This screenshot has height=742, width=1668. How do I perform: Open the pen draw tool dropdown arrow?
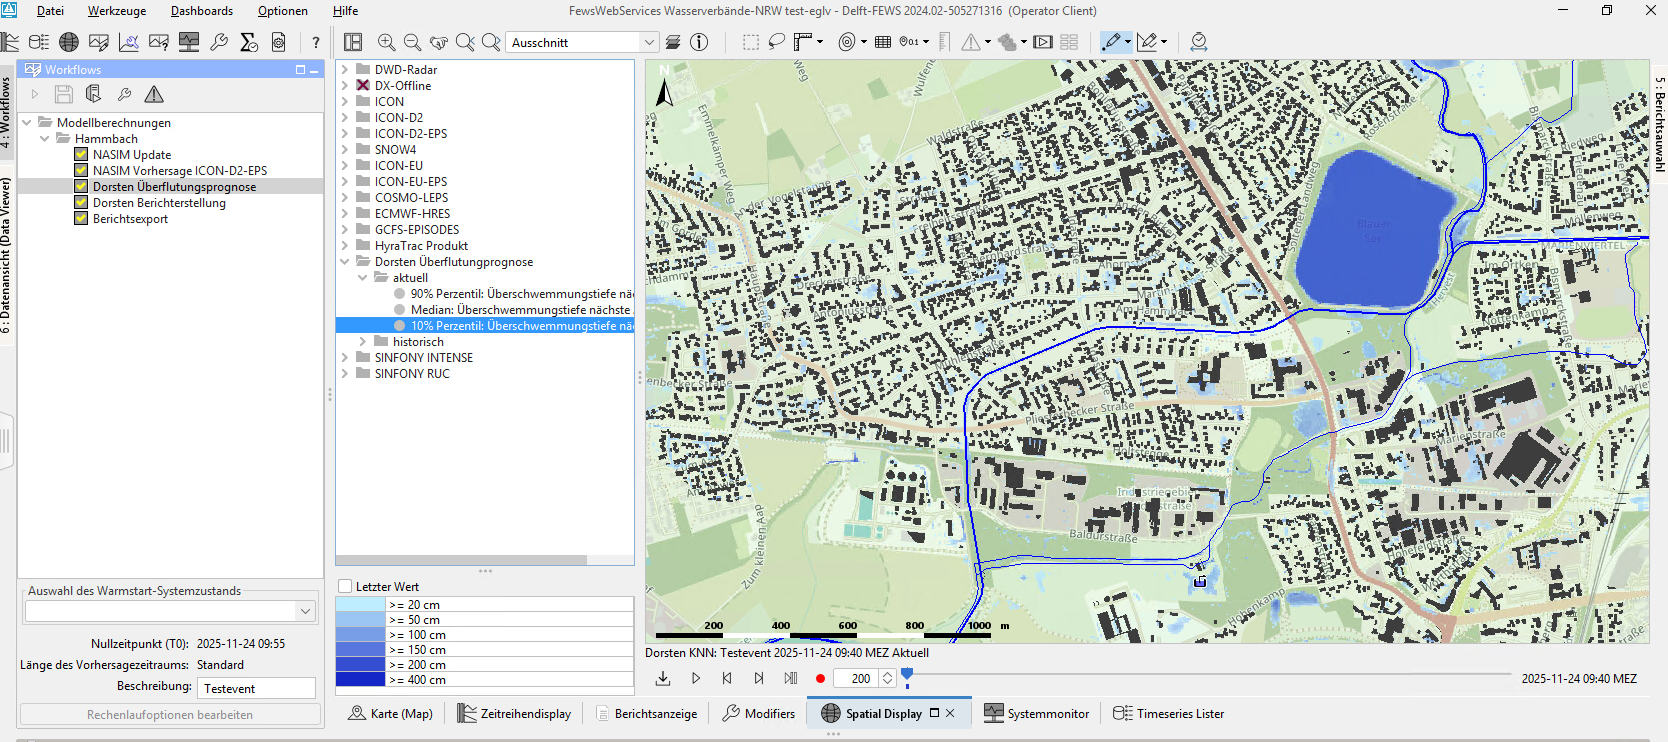[1128, 42]
